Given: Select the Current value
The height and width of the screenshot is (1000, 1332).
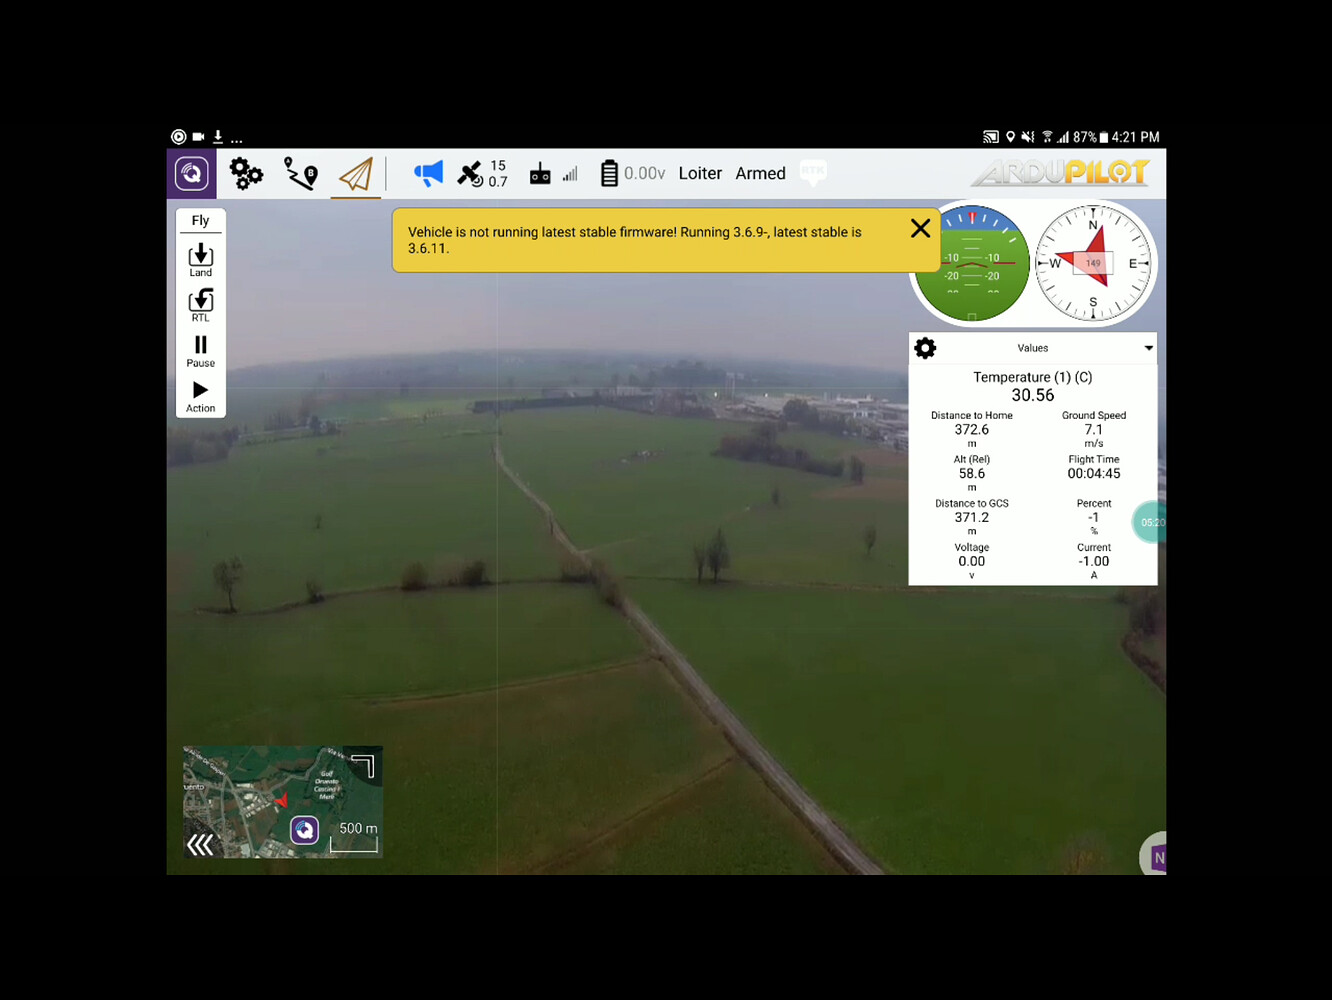Looking at the screenshot, I should 1094,561.
